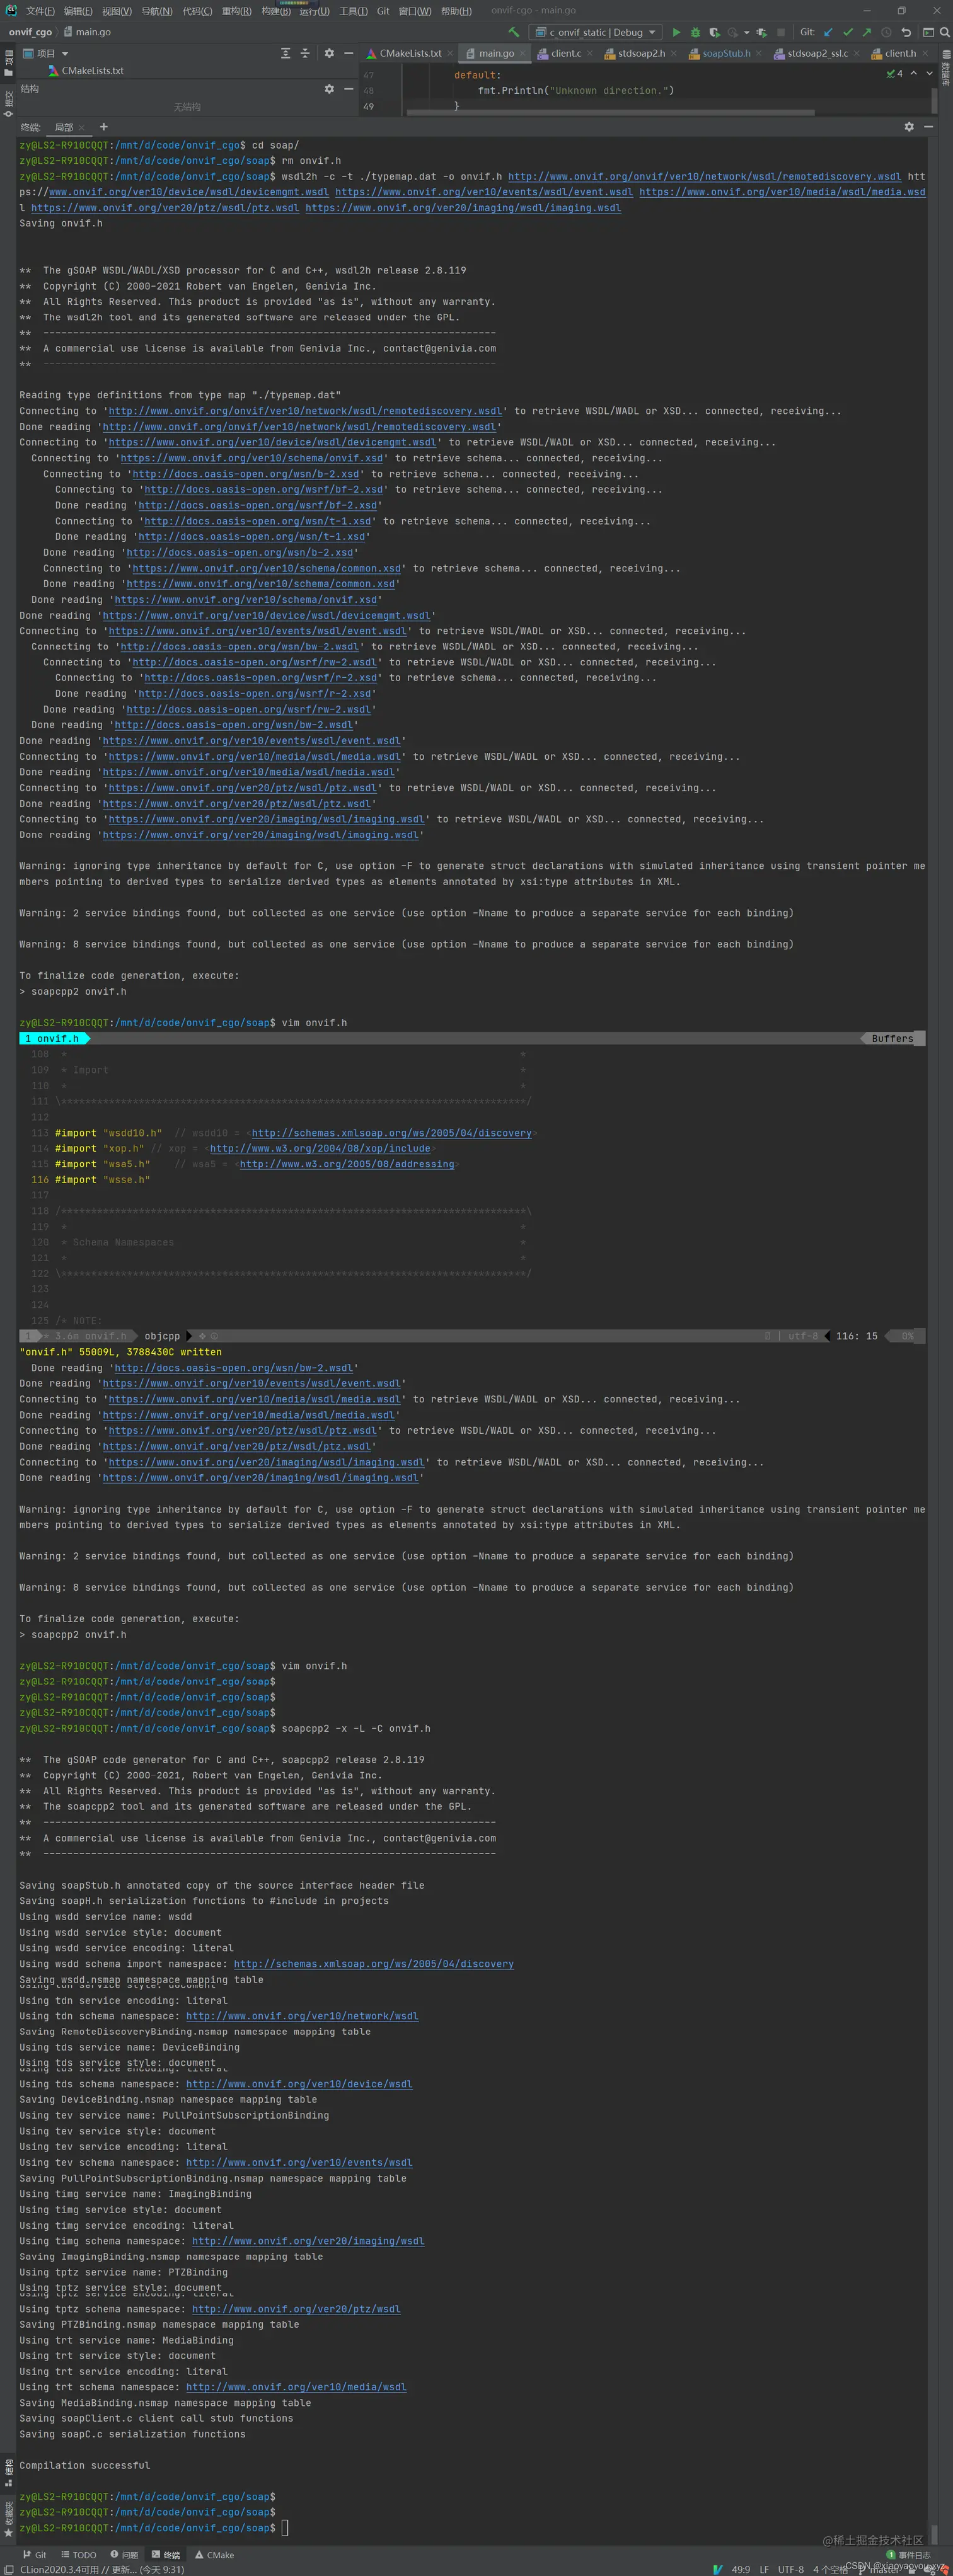Run the c_onvif_static configuration
The width and height of the screenshot is (953, 2576).
676,32
